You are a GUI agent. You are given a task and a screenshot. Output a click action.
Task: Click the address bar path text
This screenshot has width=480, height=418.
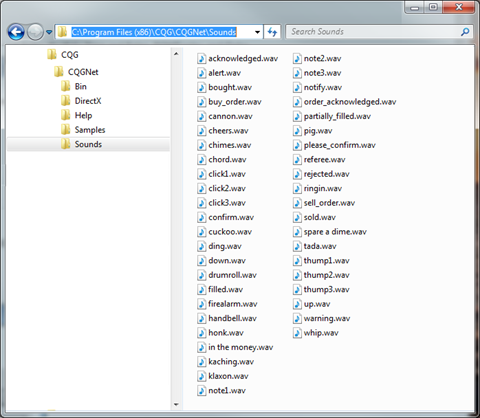coord(154,32)
